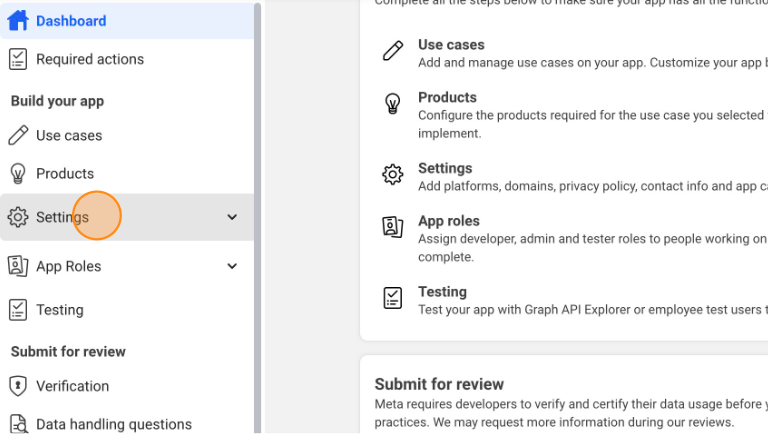The width and height of the screenshot is (768, 438).
Task: Click text 'Add platforms, domains, privacy policy'
Action: pyautogui.click(x=527, y=186)
